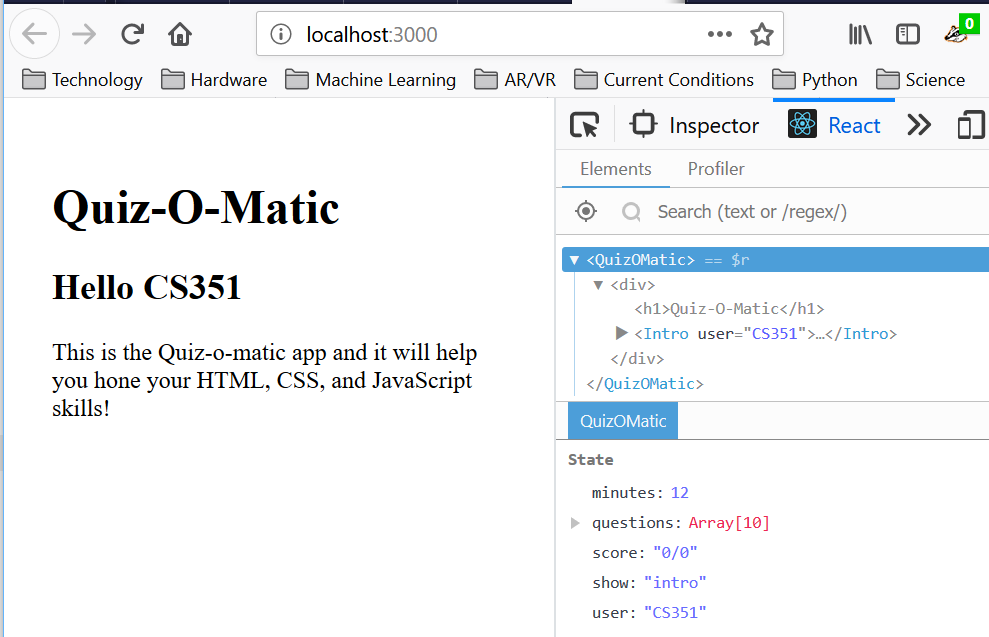Switch to the Profiler tab

[715, 169]
